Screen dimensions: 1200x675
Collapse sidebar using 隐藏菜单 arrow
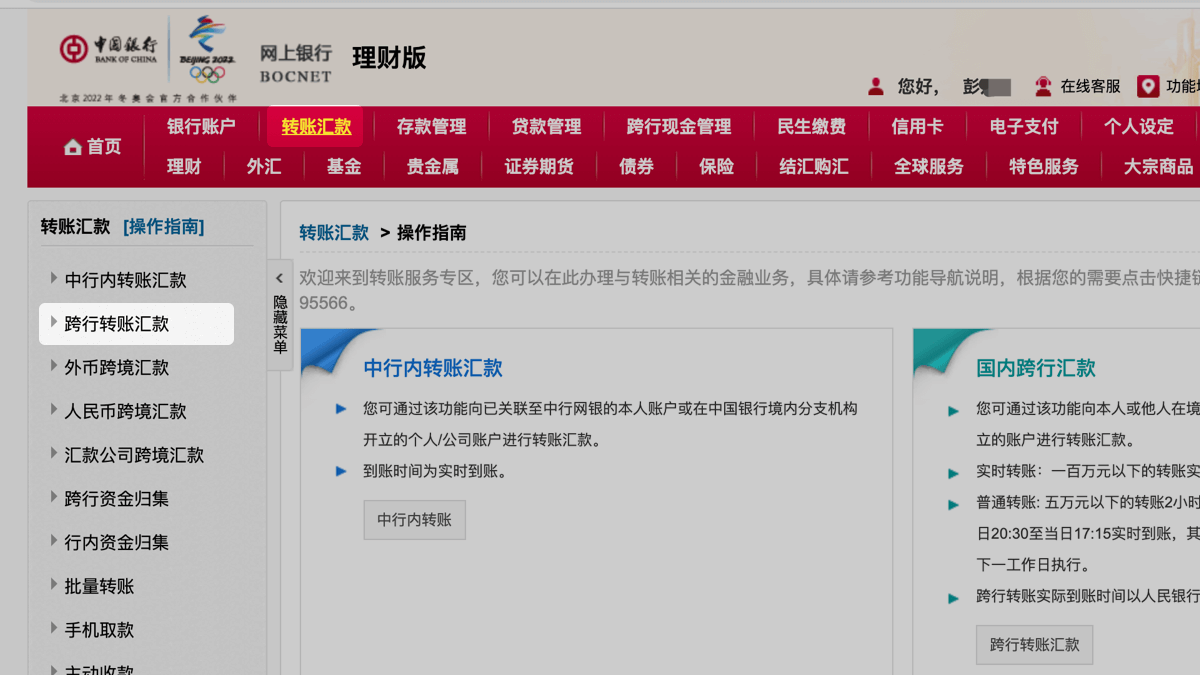(280, 279)
